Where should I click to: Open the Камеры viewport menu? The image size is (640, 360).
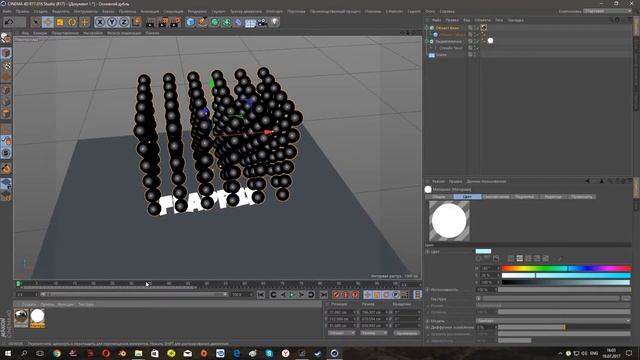[x=40, y=33]
